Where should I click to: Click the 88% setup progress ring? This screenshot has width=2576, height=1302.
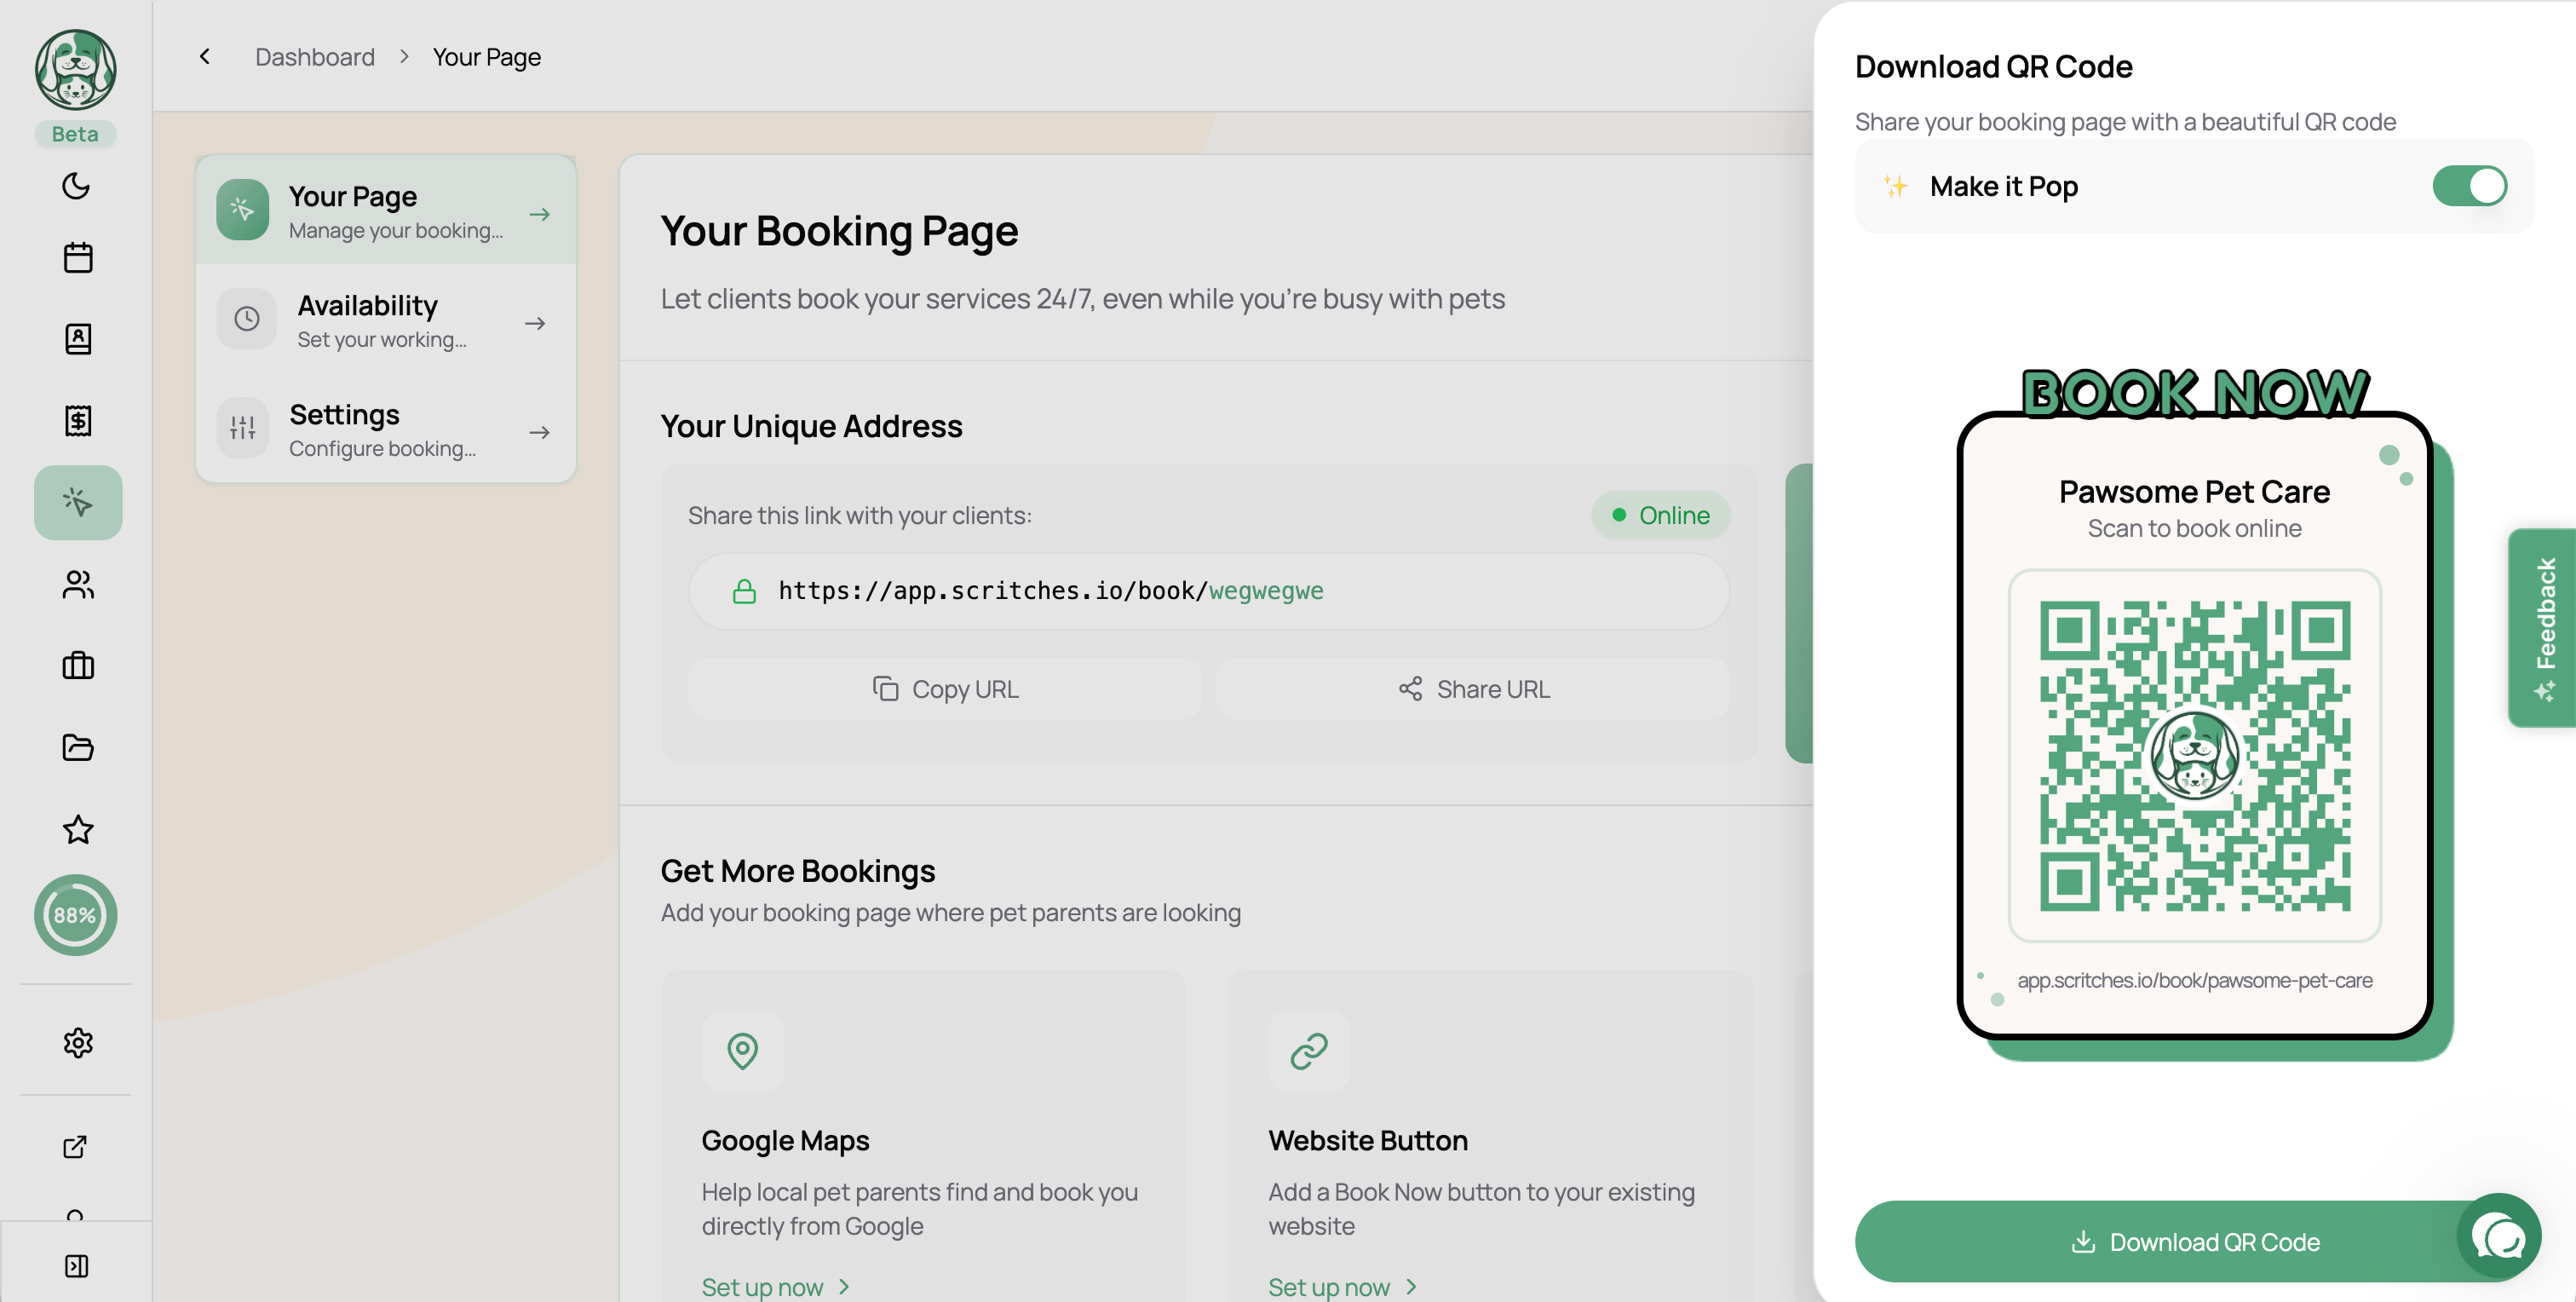(x=76, y=915)
